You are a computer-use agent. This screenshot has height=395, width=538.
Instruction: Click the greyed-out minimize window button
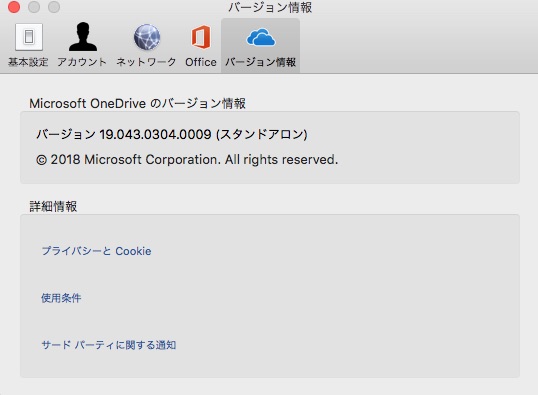[x=34, y=7]
